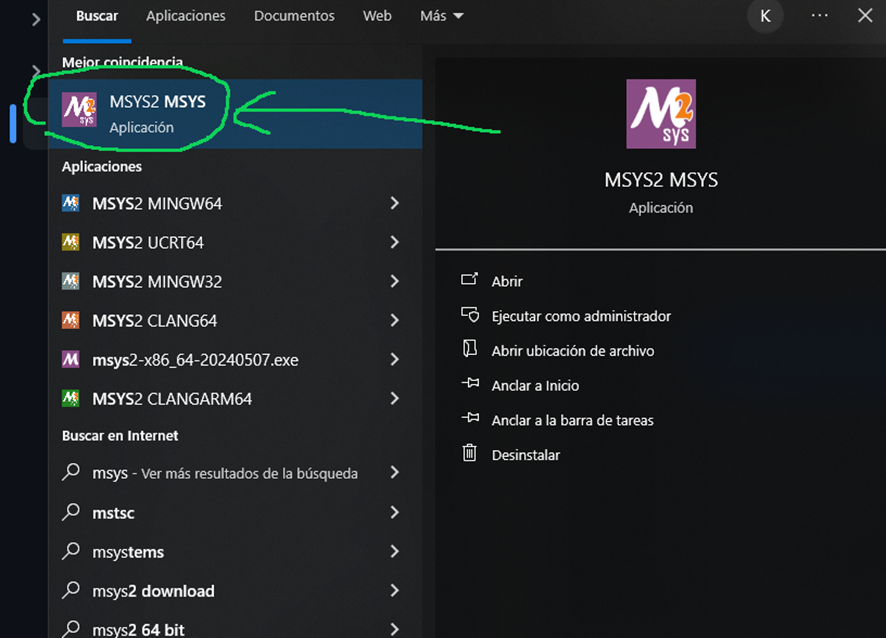Select the Web search tab
Screen dimensions: 886x638
tap(377, 16)
